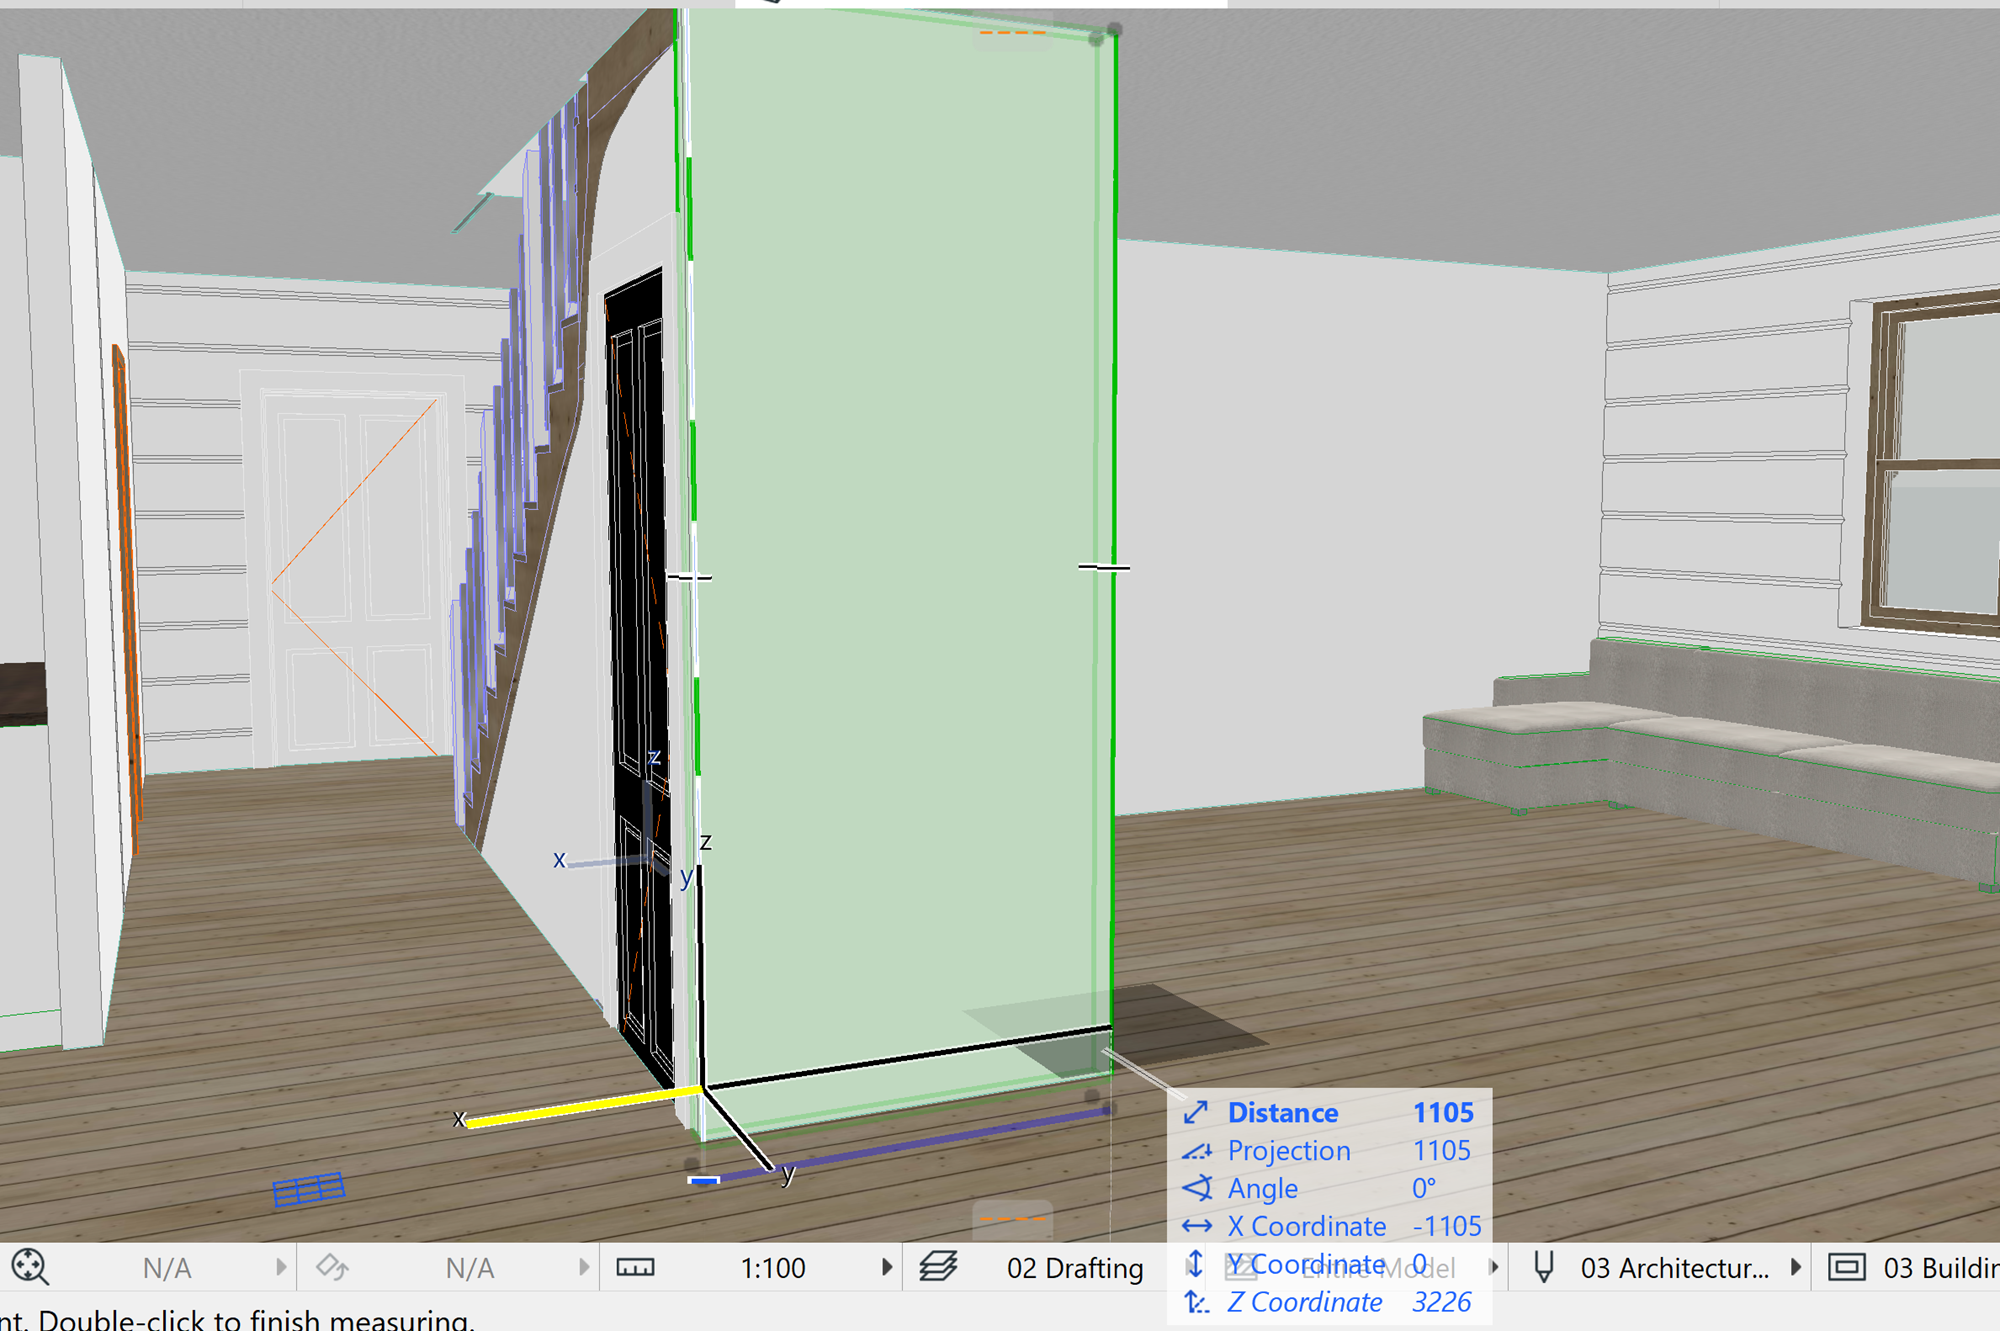Viewport: 2000px width, 1331px height.
Task: Click the blue editing plane grid icon
Action: click(308, 1189)
